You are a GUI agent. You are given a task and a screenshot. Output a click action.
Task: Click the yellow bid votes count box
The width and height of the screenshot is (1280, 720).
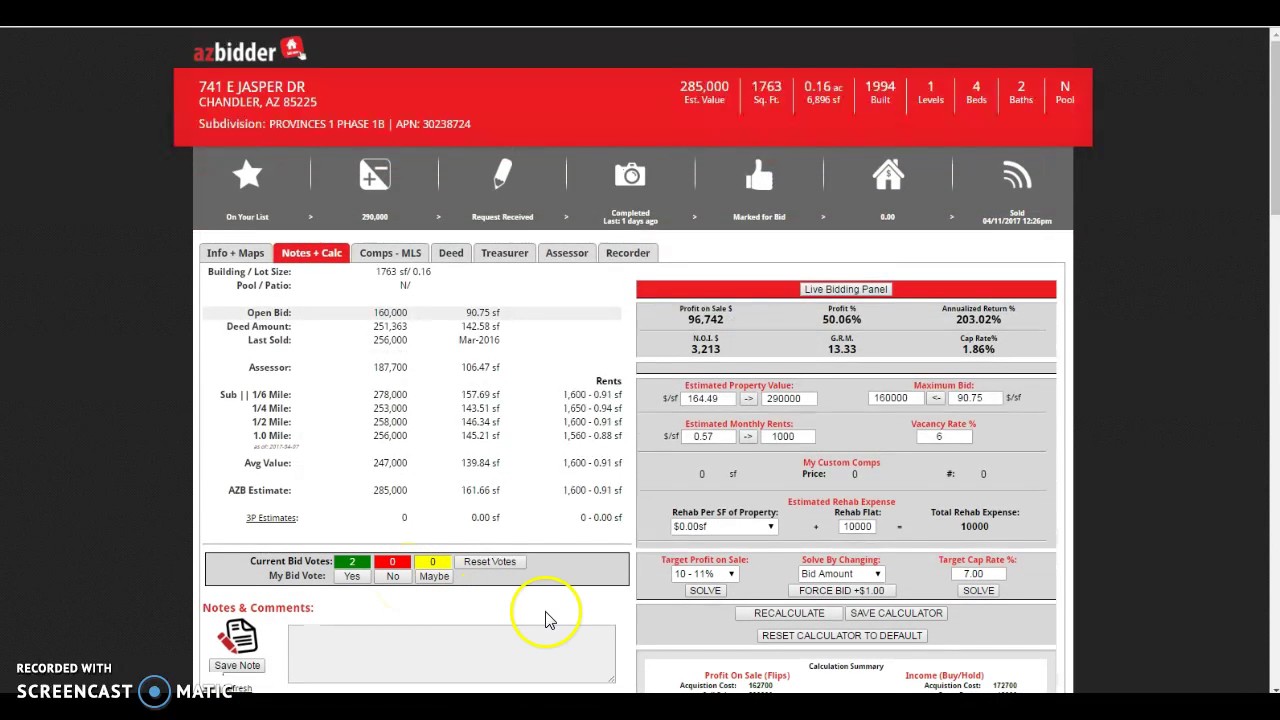tap(433, 562)
